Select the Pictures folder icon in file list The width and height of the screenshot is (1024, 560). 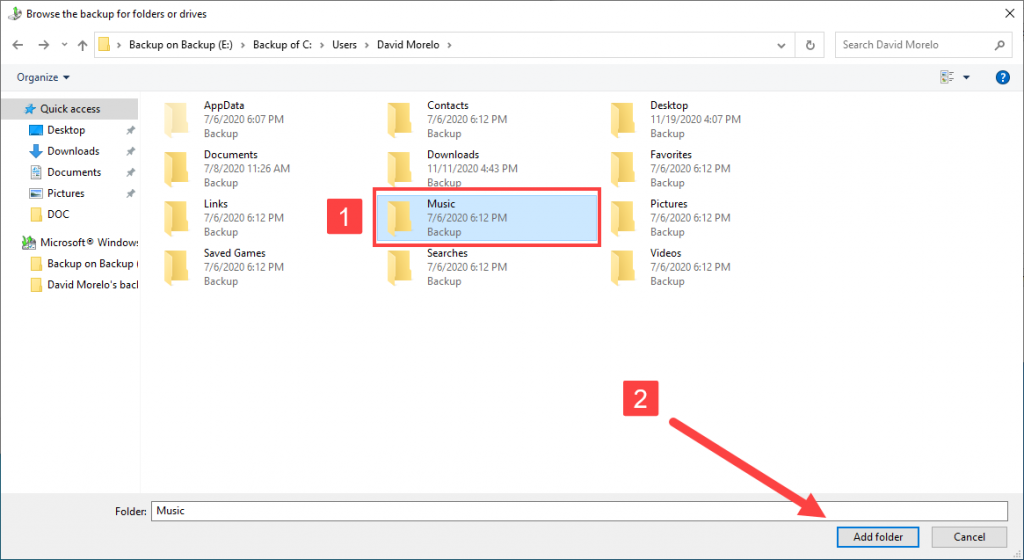(623, 218)
